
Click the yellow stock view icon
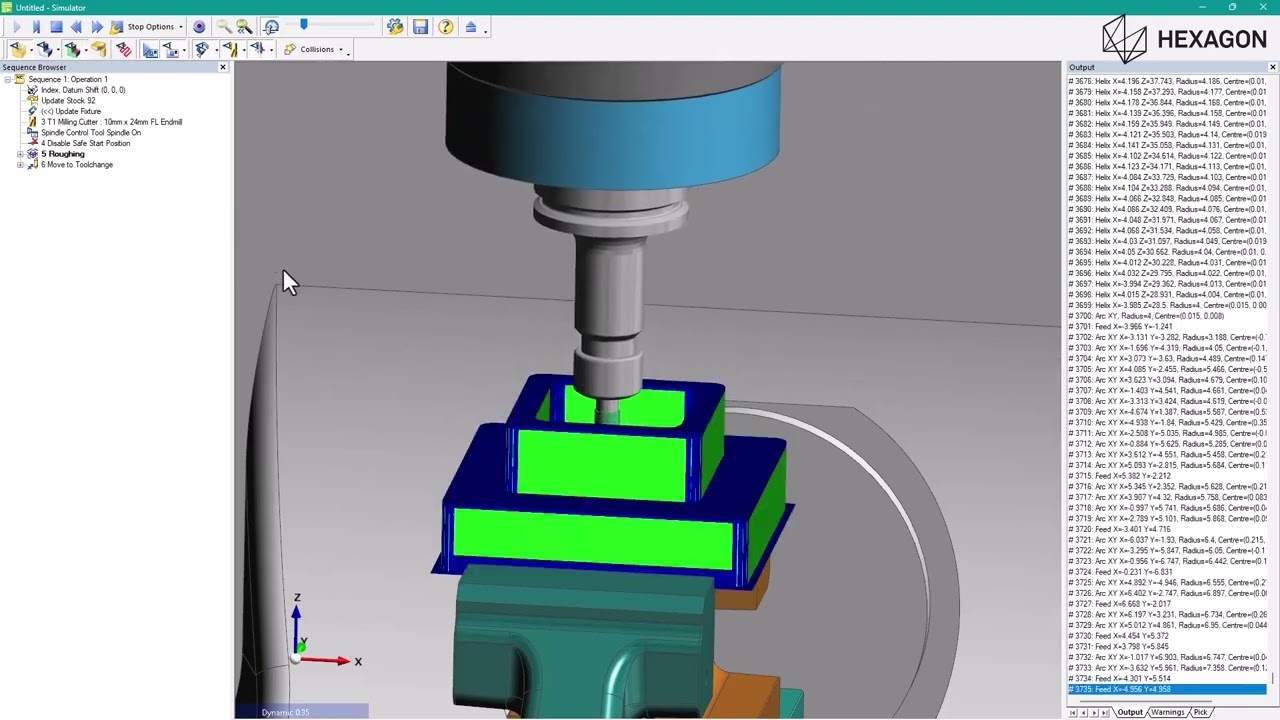tap(17, 49)
